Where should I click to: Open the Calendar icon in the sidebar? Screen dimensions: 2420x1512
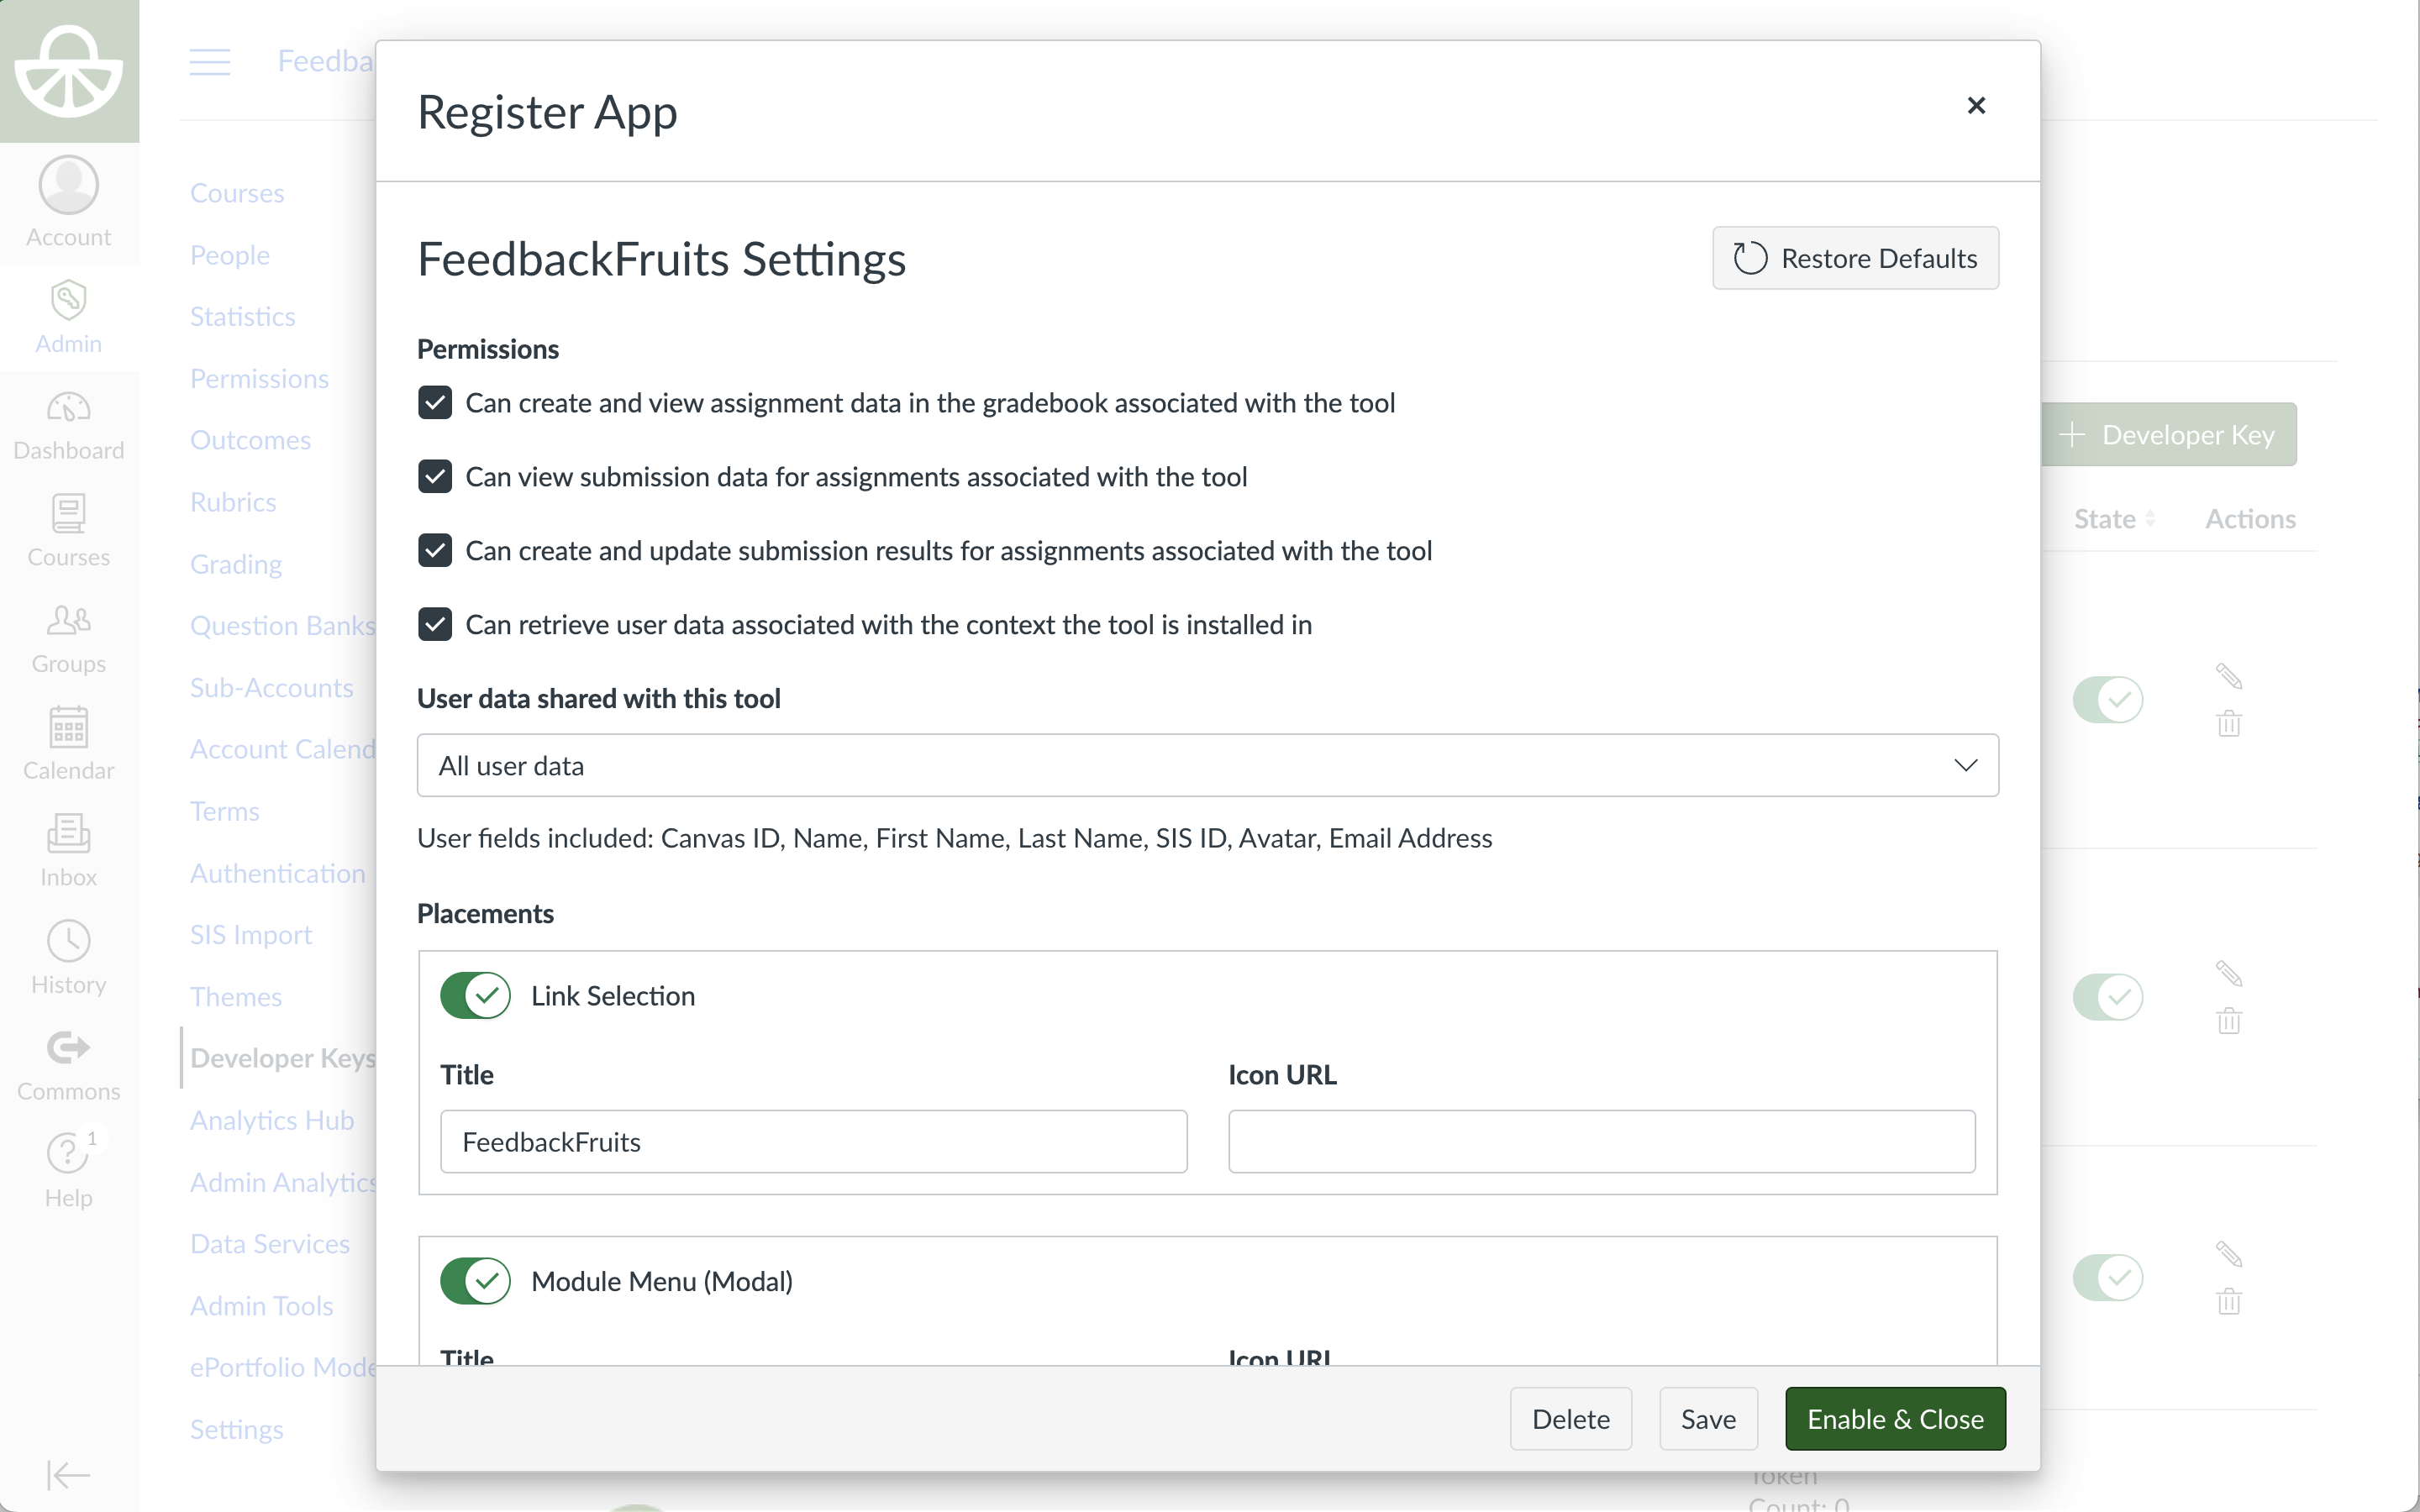(x=68, y=727)
